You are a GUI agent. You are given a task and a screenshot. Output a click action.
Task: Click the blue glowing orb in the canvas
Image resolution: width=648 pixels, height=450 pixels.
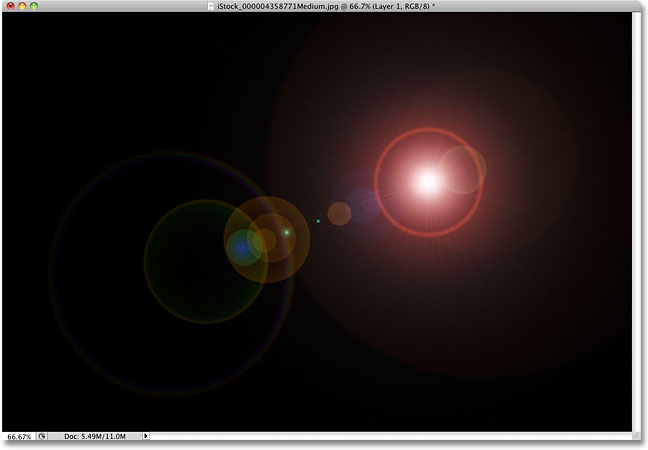[x=242, y=248]
